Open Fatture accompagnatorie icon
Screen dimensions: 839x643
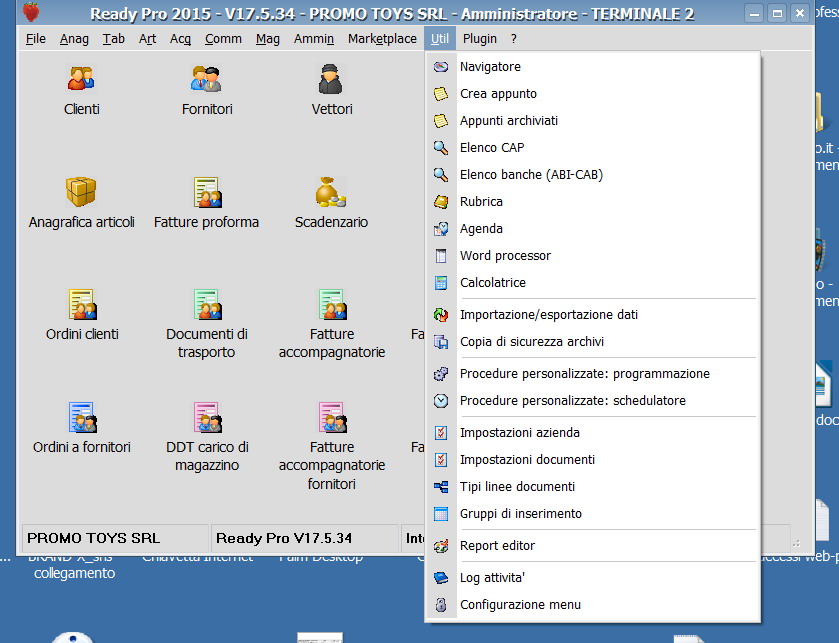[x=332, y=304]
